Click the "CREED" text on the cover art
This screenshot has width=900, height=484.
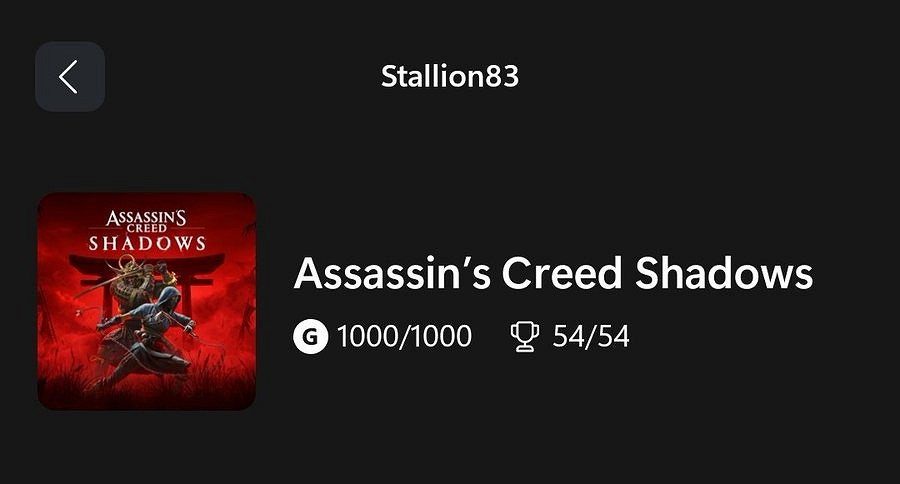coord(147,228)
